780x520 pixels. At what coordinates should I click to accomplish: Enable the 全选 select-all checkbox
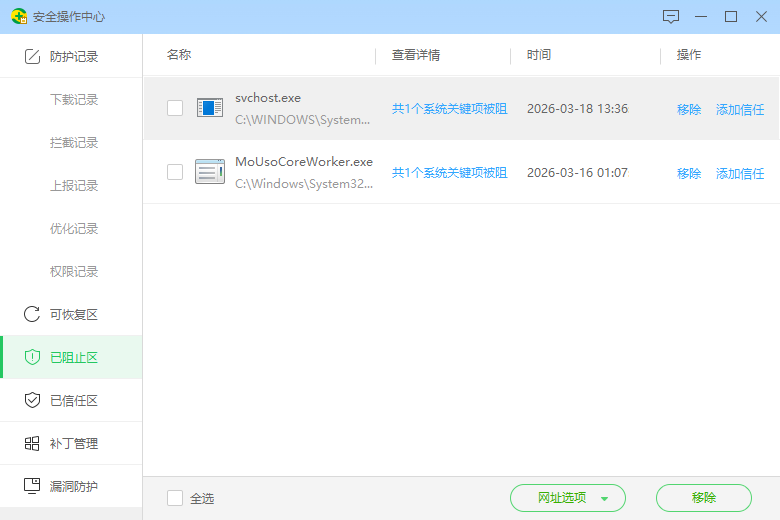click(x=175, y=498)
